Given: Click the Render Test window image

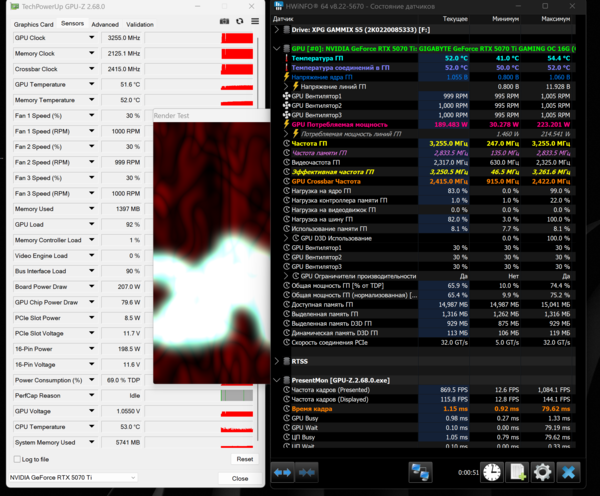Looking at the screenshot, I should coord(212,253).
